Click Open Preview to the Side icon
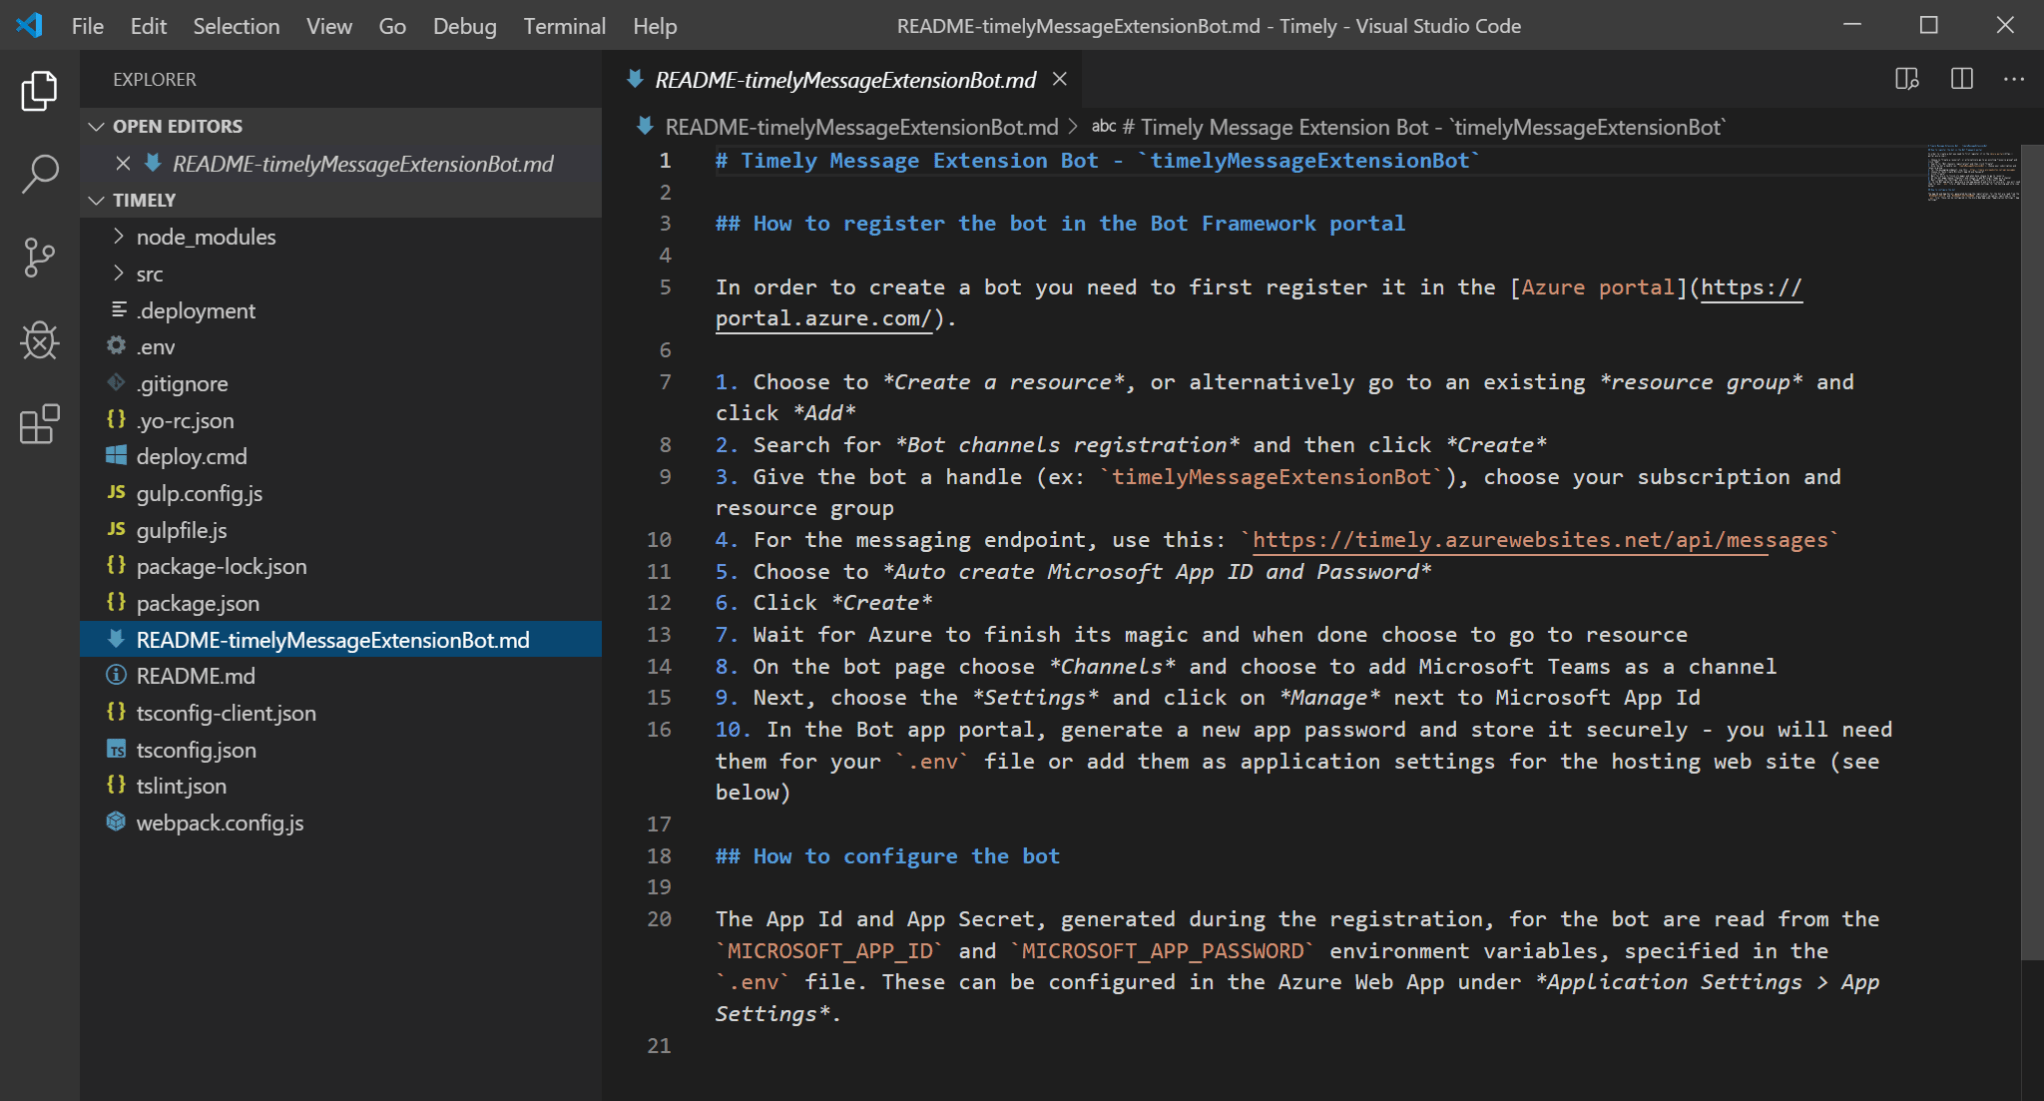Image resolution: width=2044 pixels, height=1101 pixels. [x=1906, y=79]
